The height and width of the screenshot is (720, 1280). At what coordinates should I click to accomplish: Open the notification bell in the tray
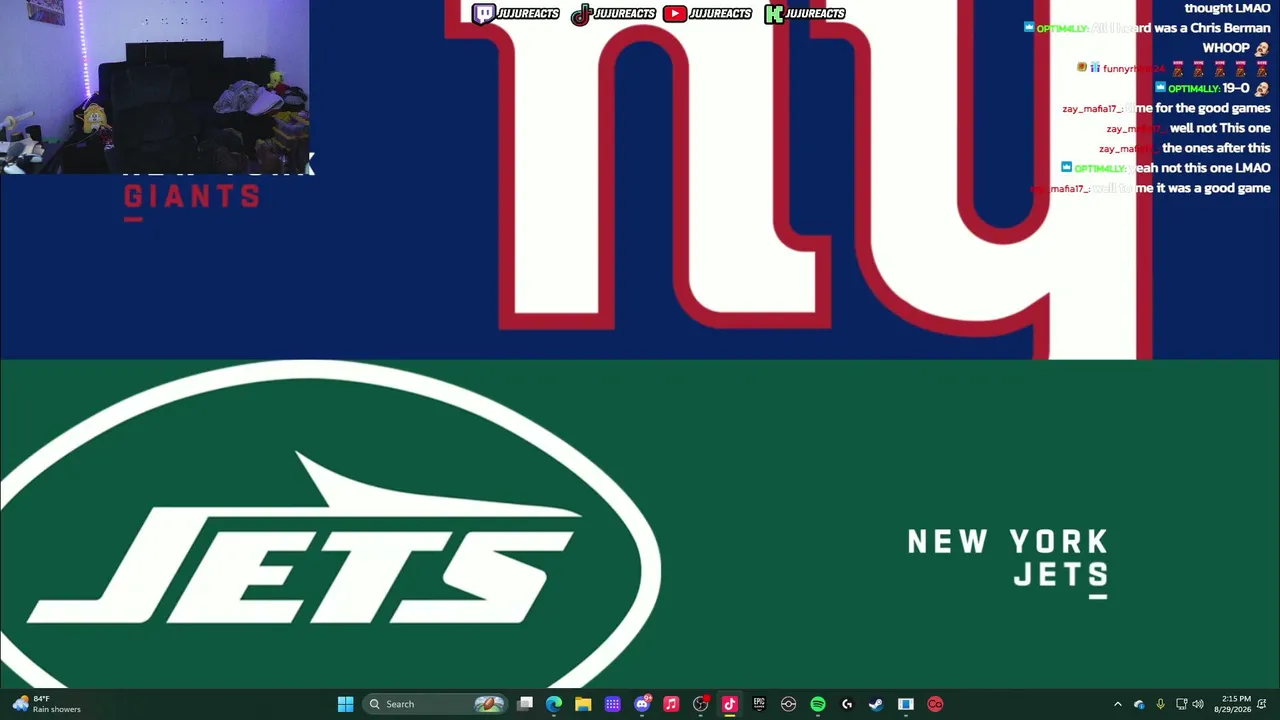click(1262, 704)
